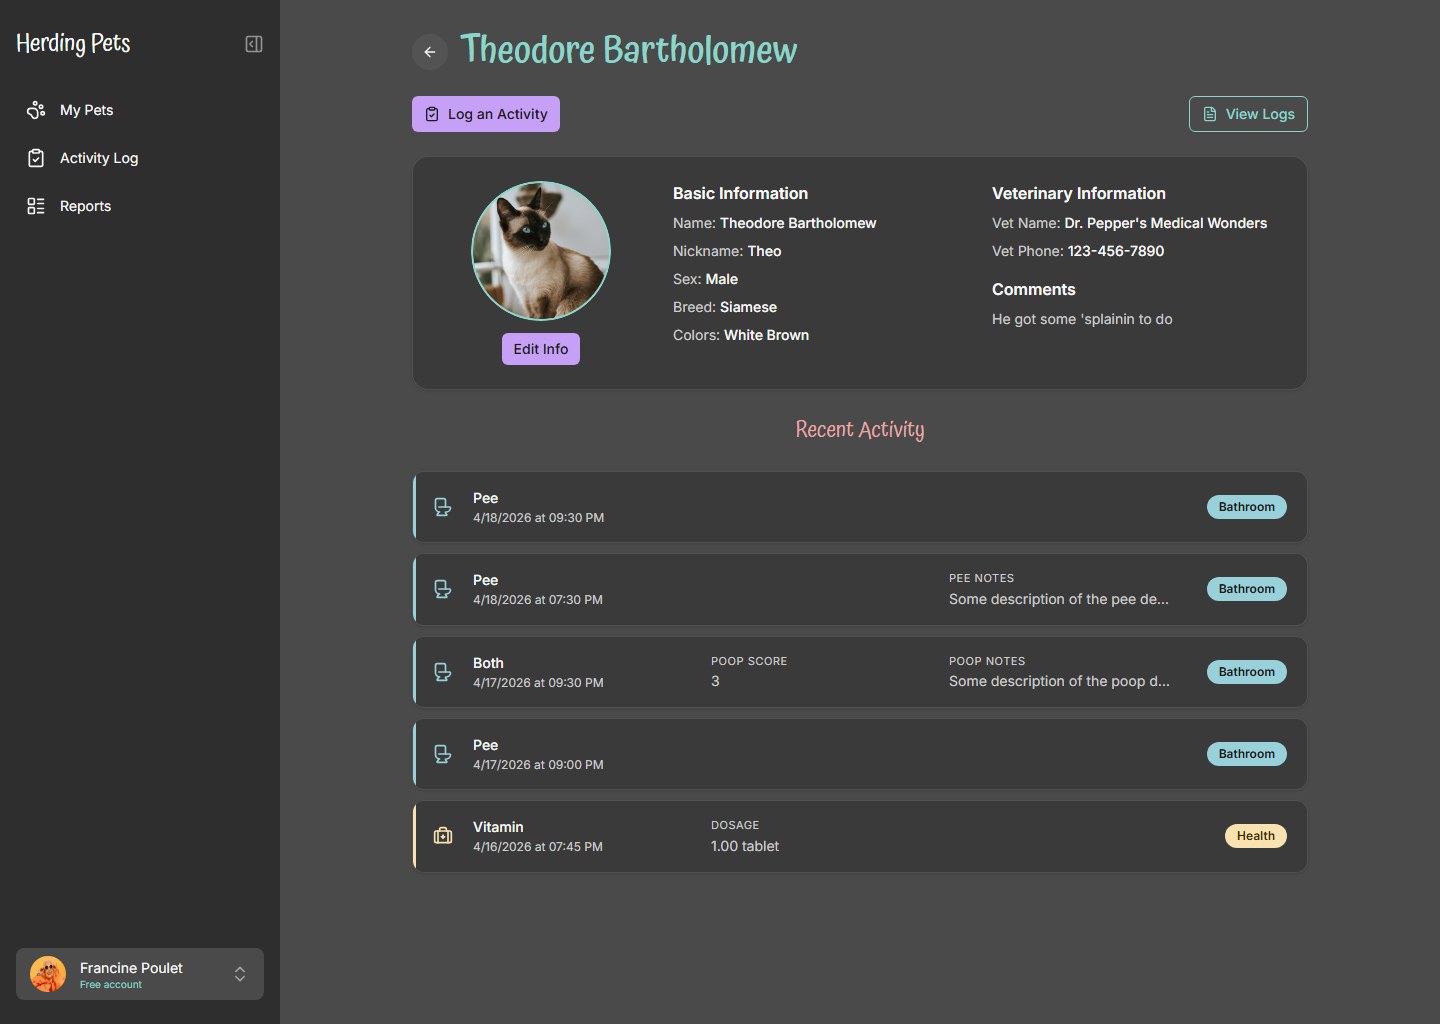
Task: Click the Basic Information heading
Action: [740, 193]
